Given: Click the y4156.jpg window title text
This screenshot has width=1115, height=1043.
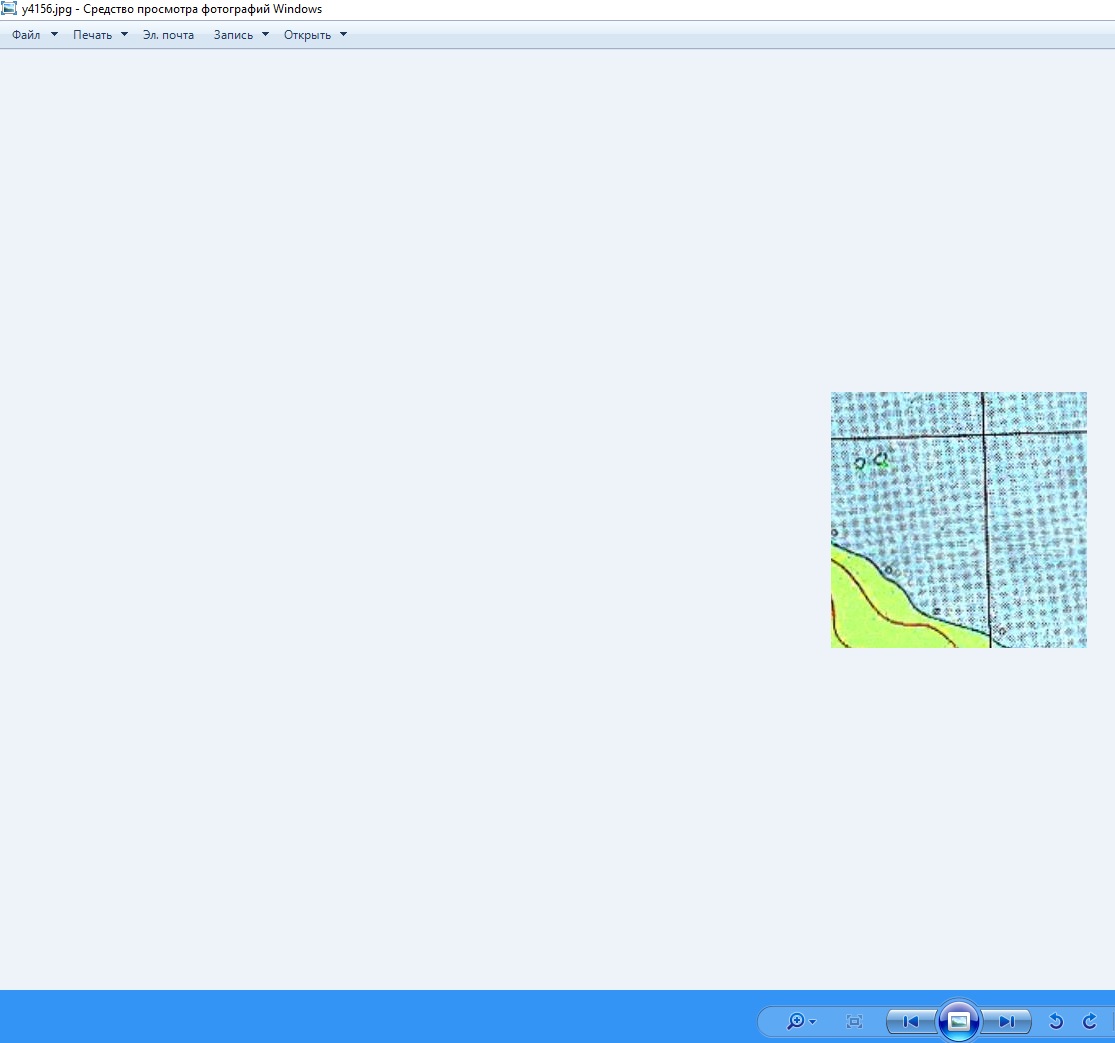Looking at the screenshot, I should pos(172,9).
